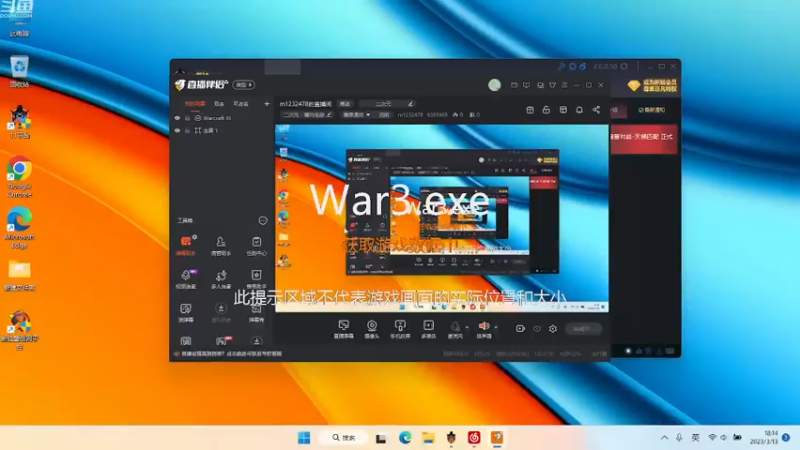Open File Explorer from taskbar
Screen dimensions: 800x450
point(428,438)
